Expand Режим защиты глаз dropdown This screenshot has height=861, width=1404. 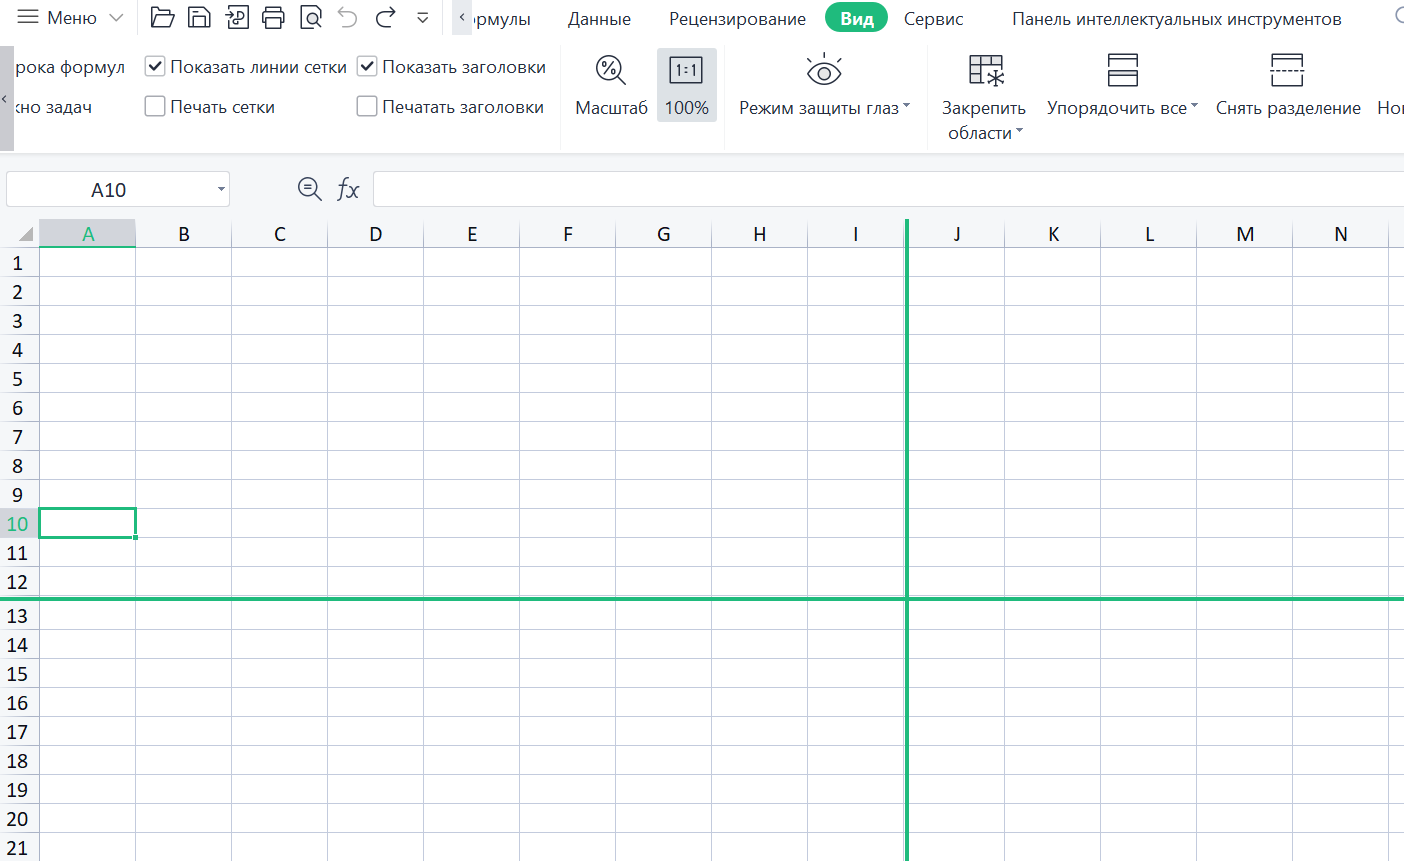click(906, 106)
